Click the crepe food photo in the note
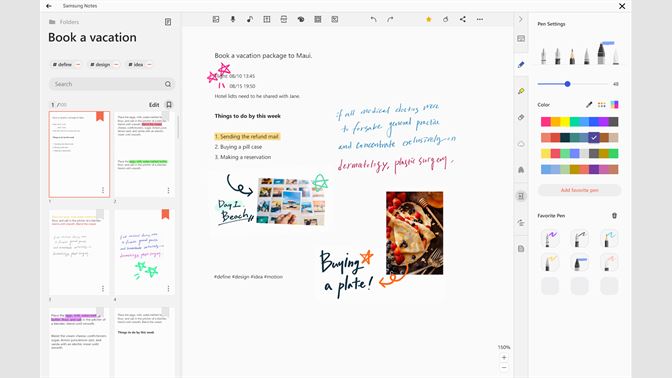The height and width of the screenshot is (378, 672). [414, 233]
